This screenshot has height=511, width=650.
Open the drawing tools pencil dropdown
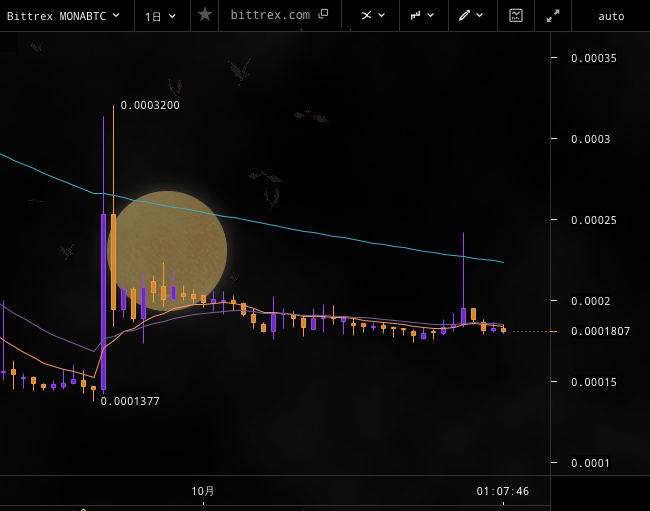[x=471, y=15]
